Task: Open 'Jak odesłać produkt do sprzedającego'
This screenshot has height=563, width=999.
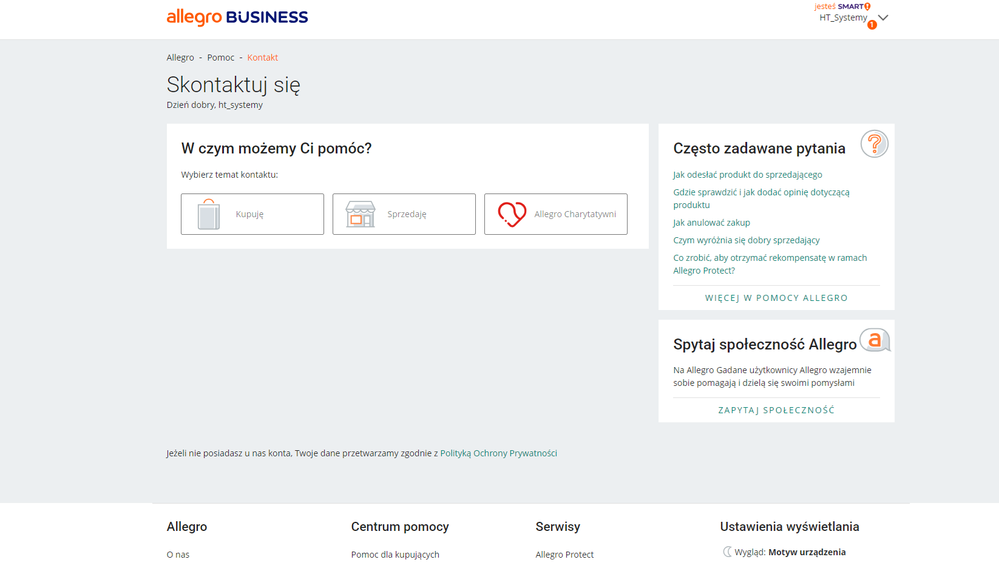Action: click(x=747, y=175)
